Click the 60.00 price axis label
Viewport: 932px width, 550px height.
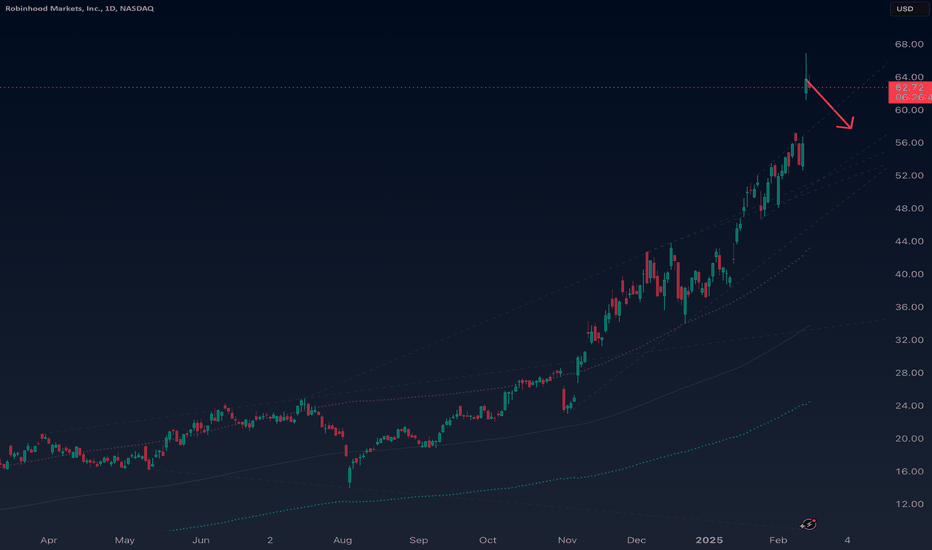click(x=909, y=110)
